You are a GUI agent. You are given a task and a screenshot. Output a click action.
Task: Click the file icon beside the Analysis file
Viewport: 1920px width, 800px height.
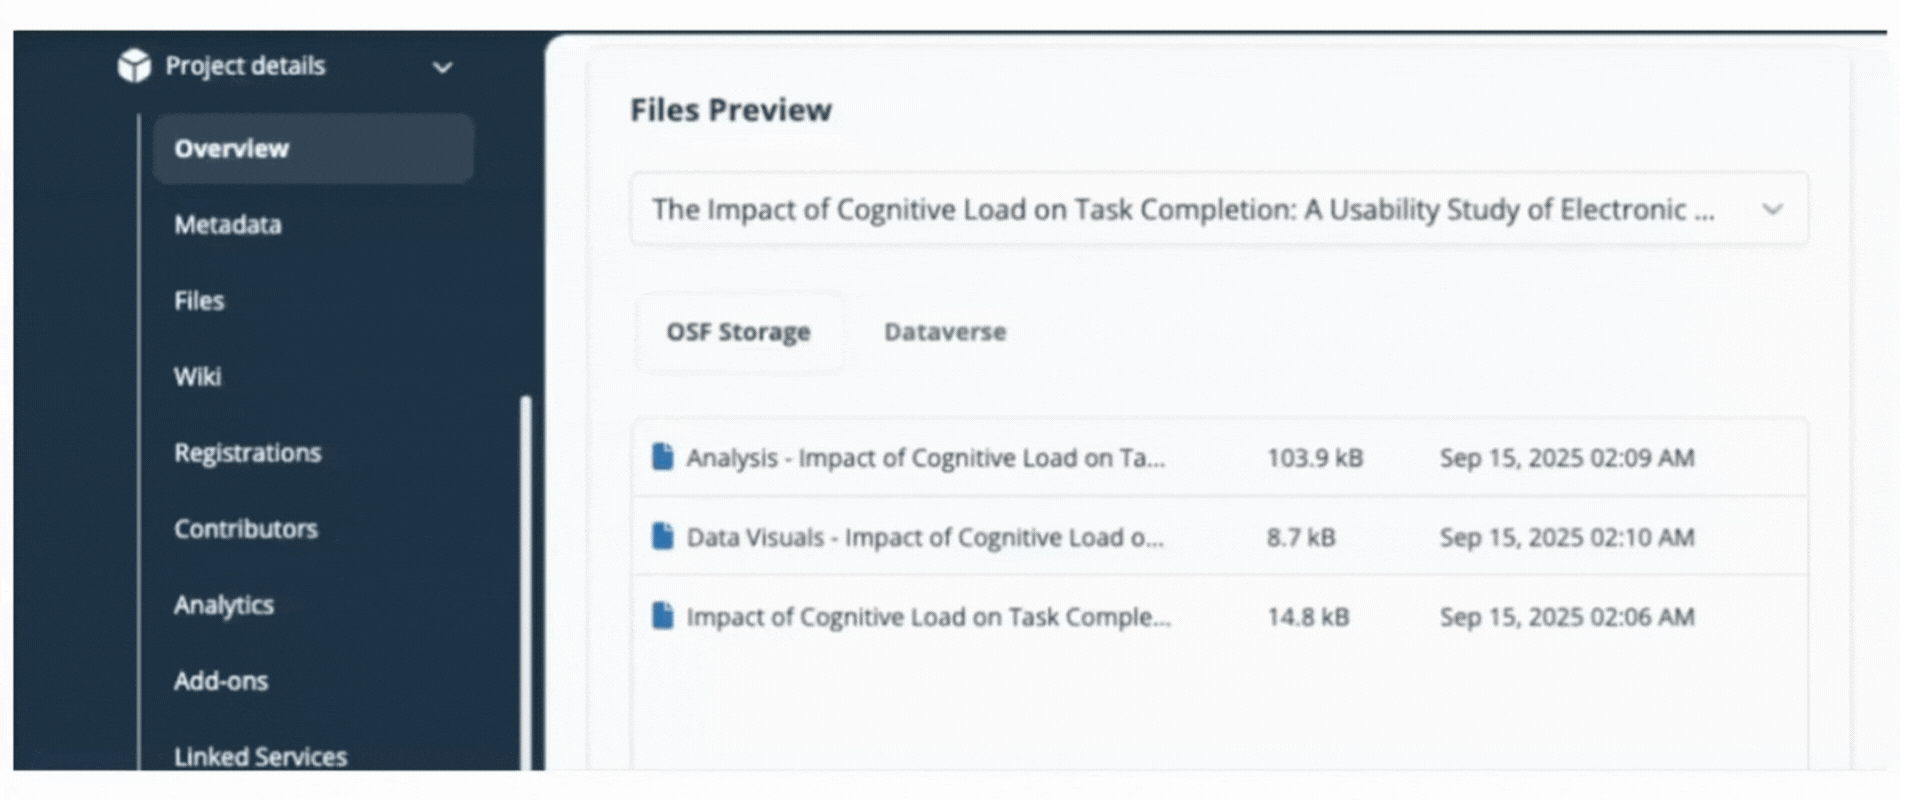[x=662, y=457]
